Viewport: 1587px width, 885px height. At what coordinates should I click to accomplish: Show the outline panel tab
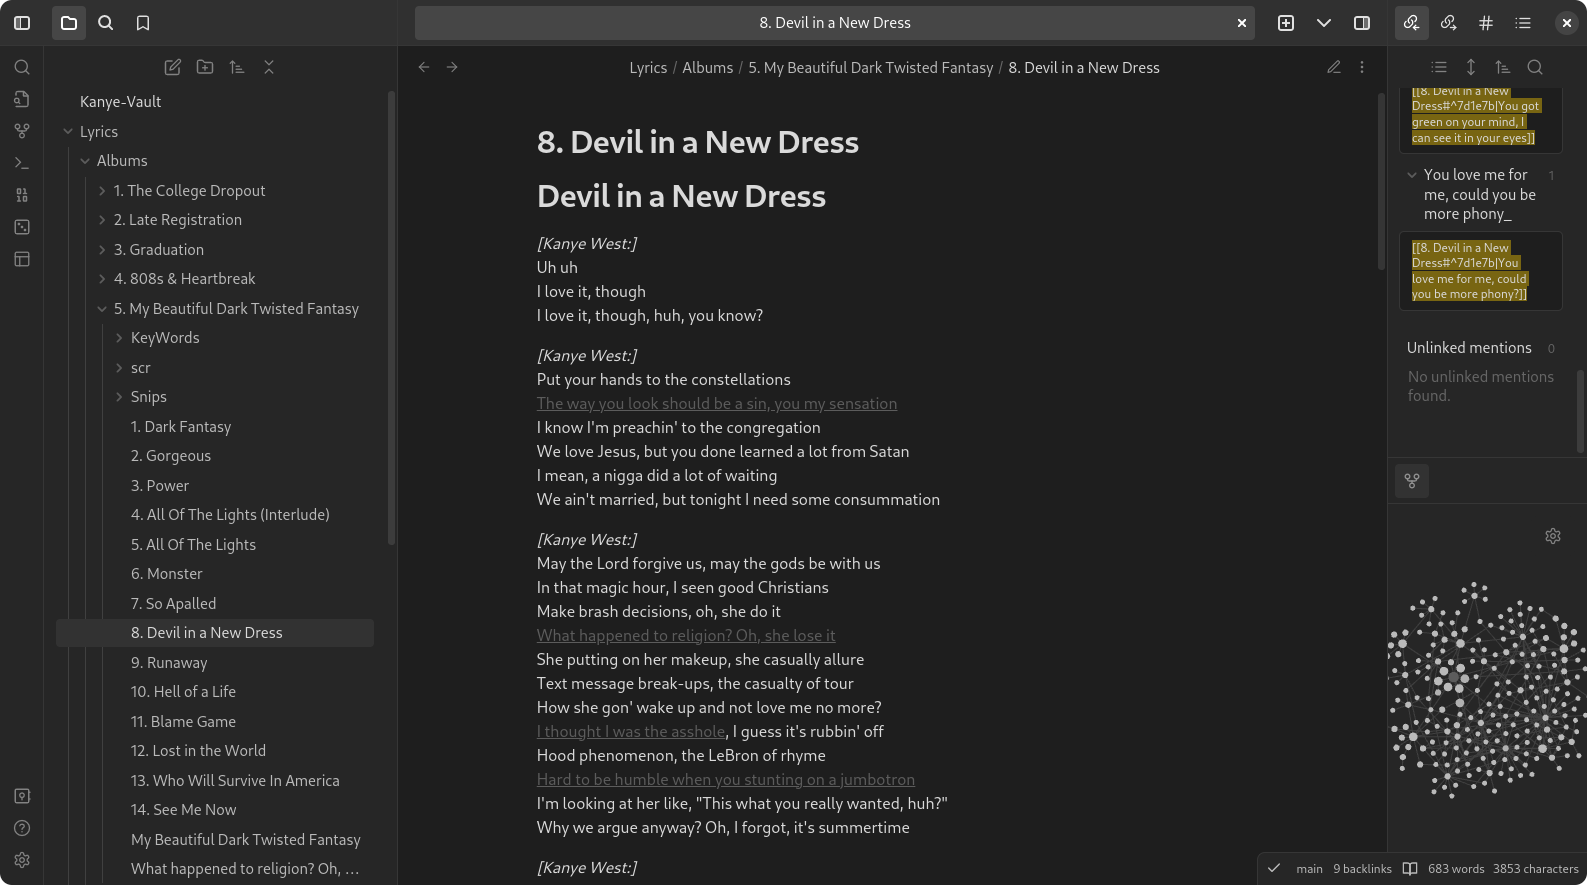click(x=1523, y=23)
